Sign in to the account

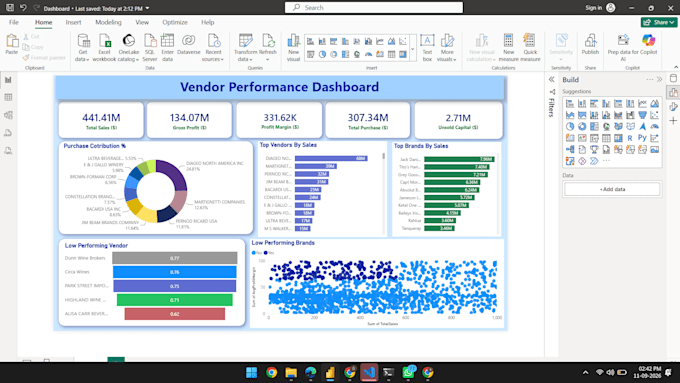(x=600, y=8)
